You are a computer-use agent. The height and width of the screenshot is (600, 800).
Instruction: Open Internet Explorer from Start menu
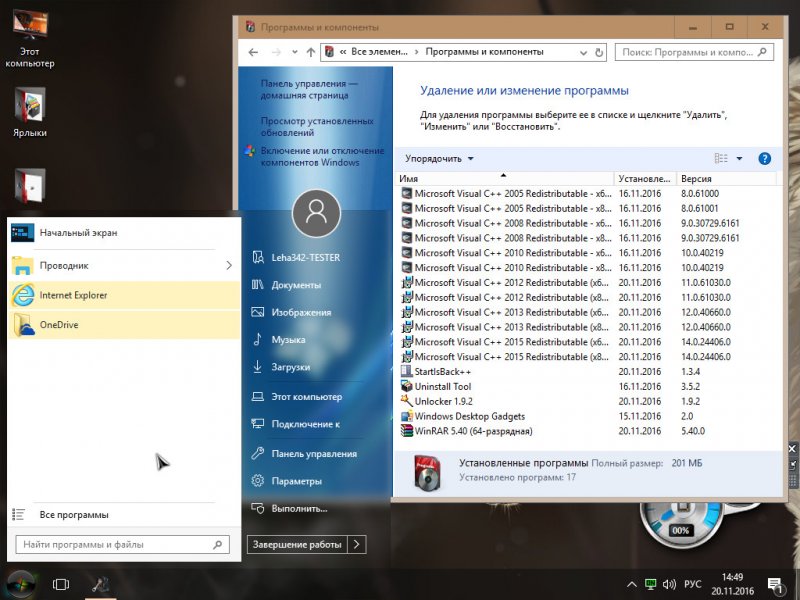(124, 295)
